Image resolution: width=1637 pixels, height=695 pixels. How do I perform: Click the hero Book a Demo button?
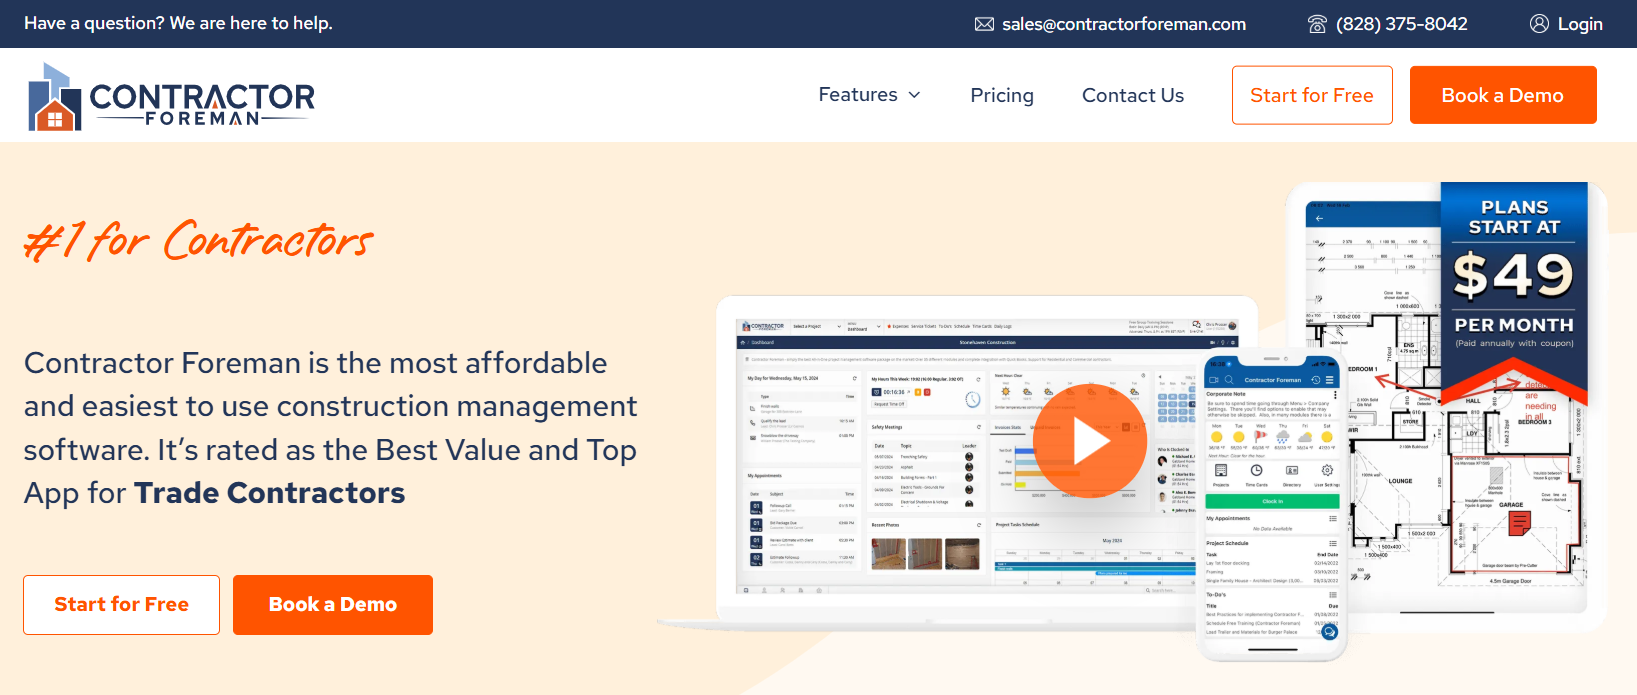click(x=333, y=605)
